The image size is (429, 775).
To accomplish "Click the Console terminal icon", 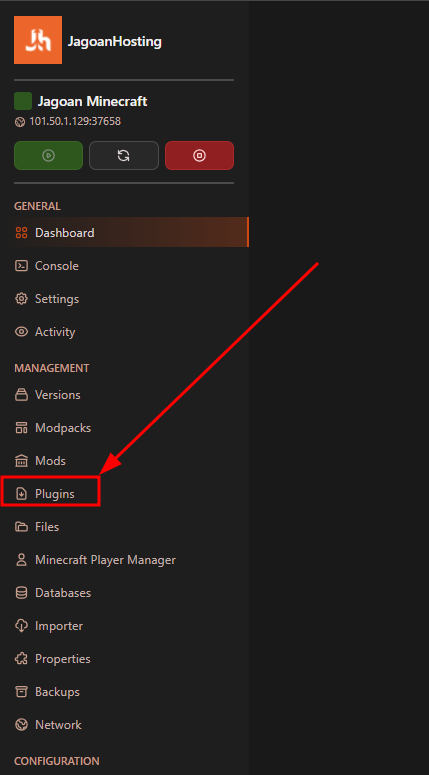I will [x=21, y=266].
